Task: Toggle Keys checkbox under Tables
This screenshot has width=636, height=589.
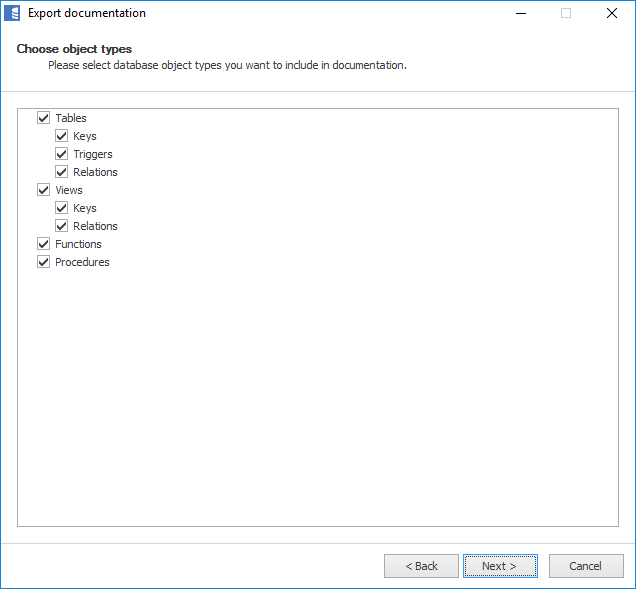Action: point(62,136)
